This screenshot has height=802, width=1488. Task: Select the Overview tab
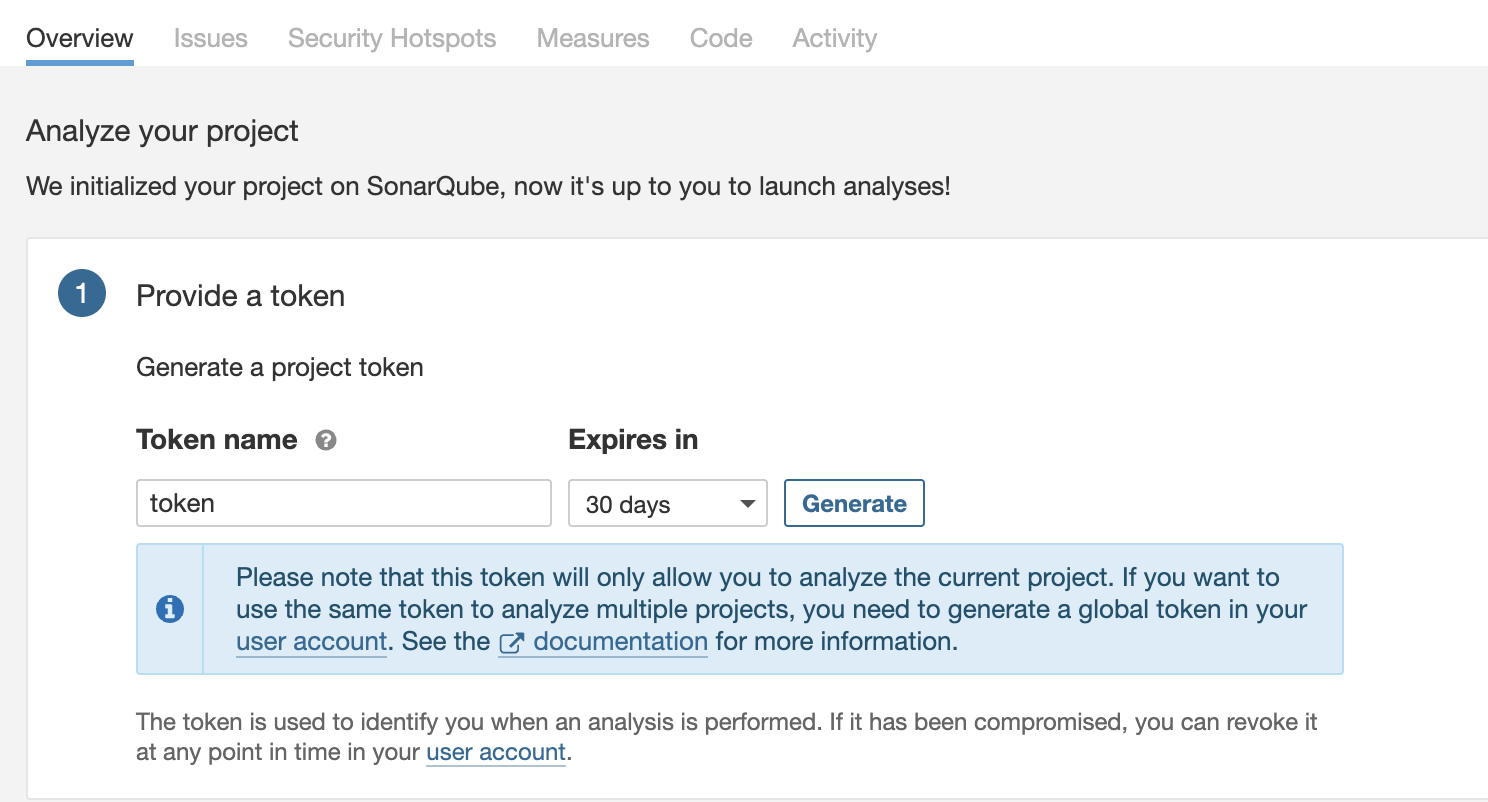79,38
